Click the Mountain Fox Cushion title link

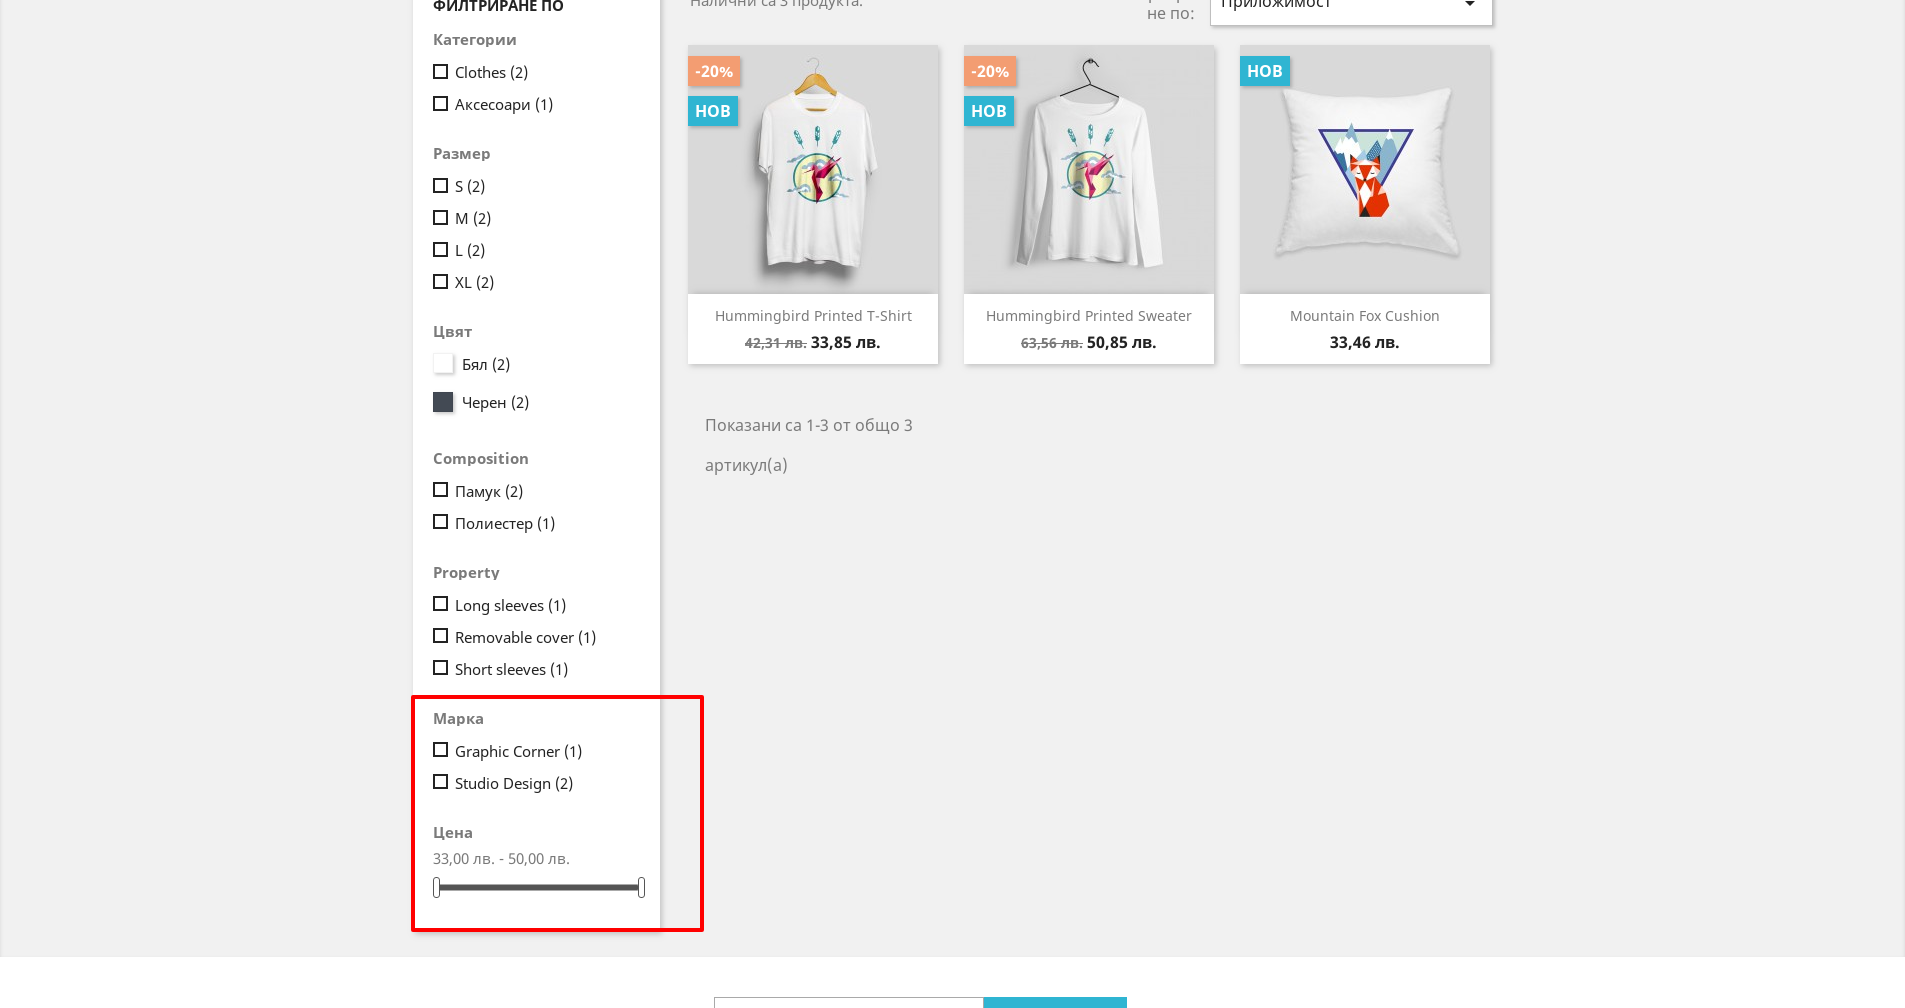[1365, 316]
